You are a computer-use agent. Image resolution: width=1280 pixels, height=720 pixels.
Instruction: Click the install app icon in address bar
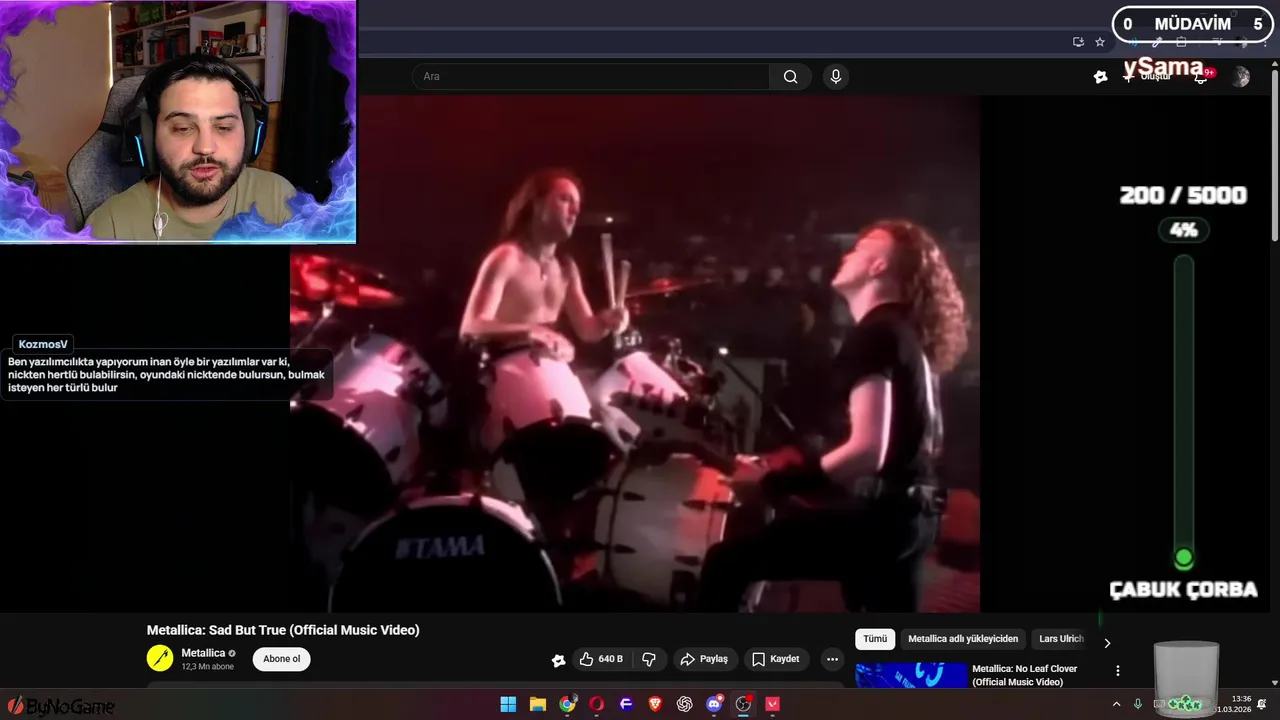click(1078, 42)
